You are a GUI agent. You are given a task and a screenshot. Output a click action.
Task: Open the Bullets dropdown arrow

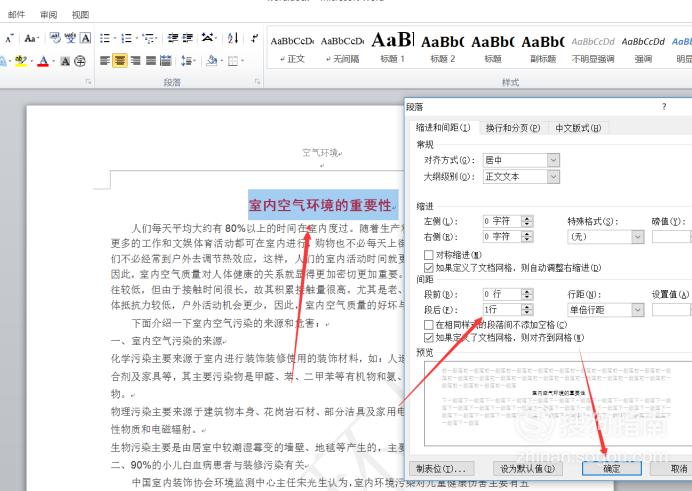click(115, 39)
